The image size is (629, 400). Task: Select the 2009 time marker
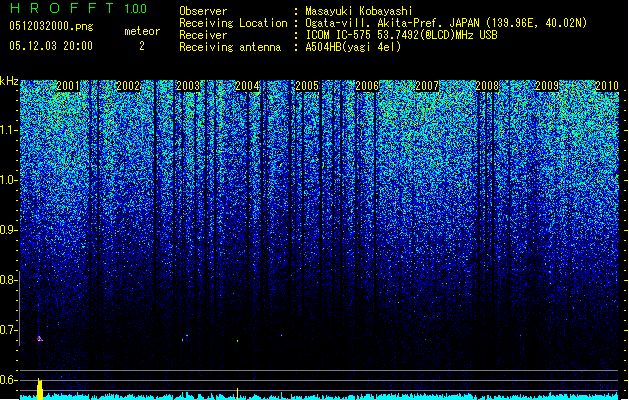click(547, 86)
